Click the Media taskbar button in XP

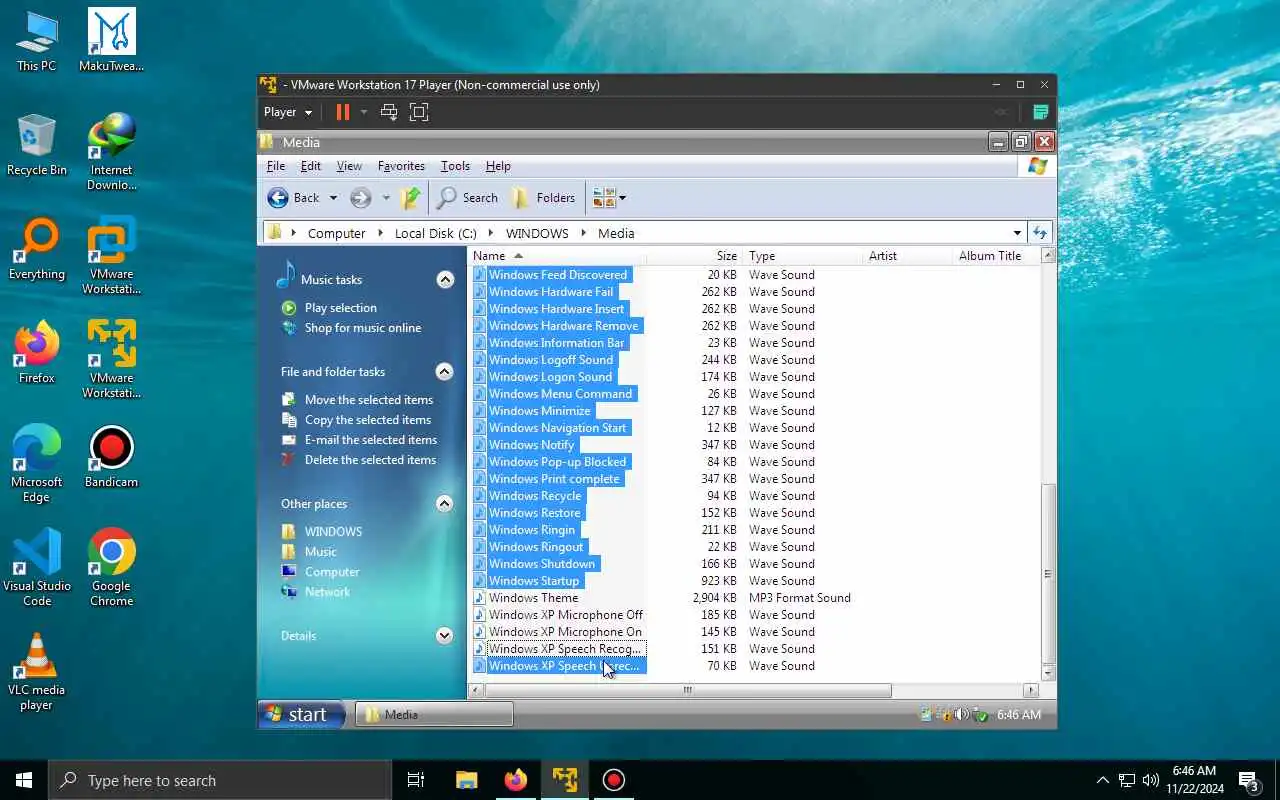[x=434, y=714]
